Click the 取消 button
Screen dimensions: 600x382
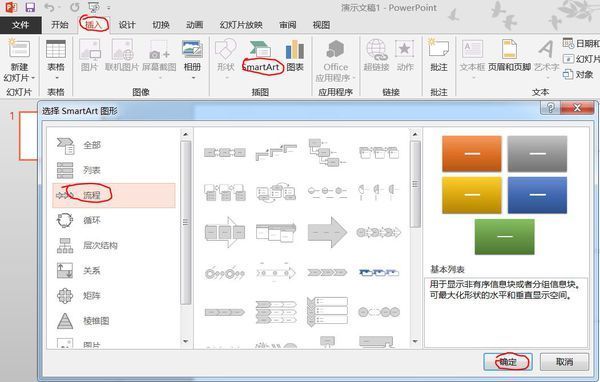pyautogui.click(x=564, y=362)
